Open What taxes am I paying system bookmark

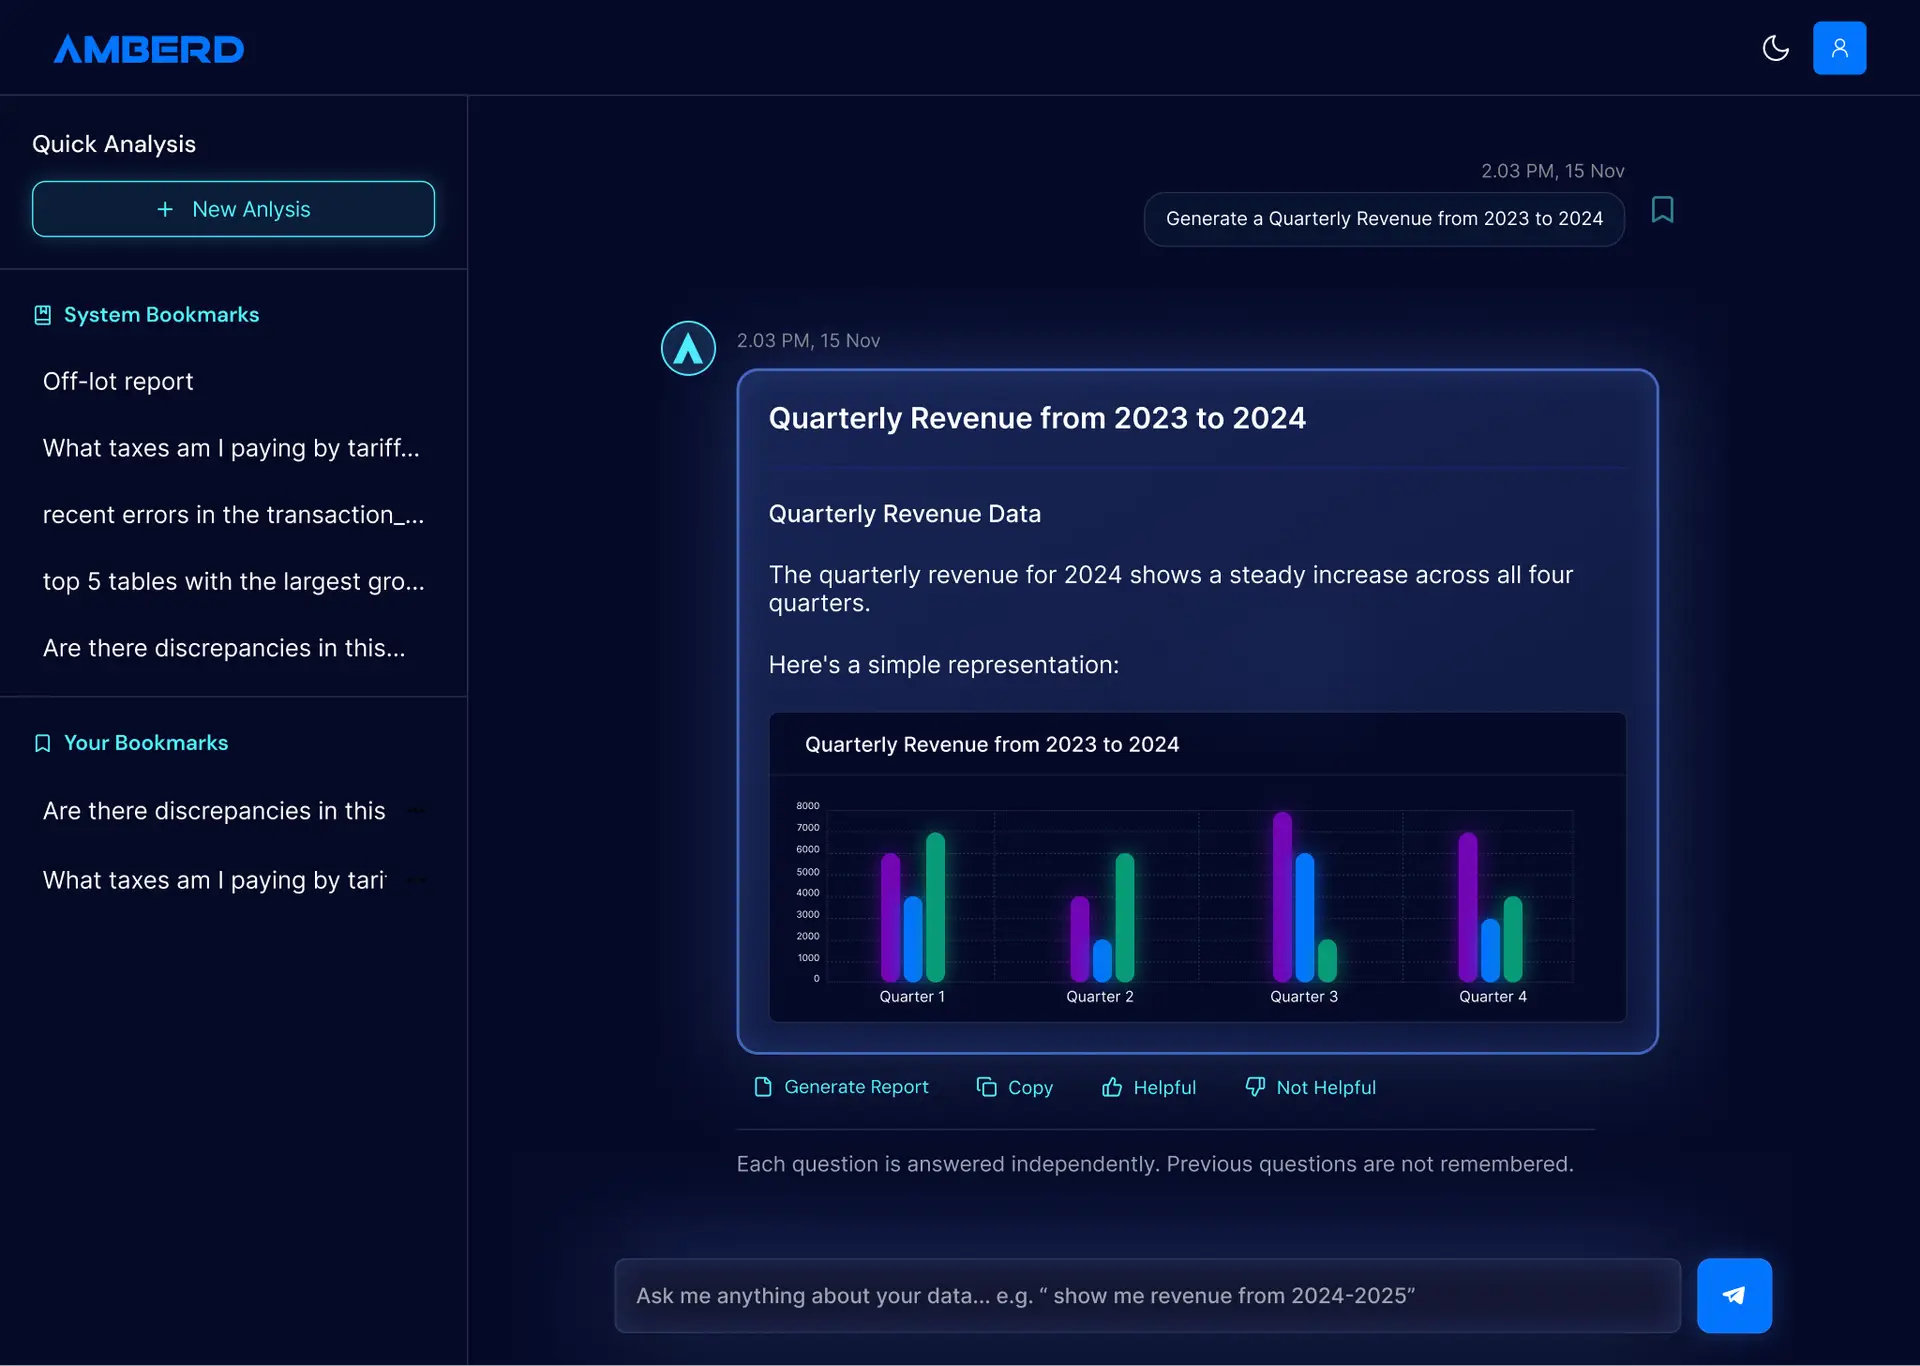231,448
